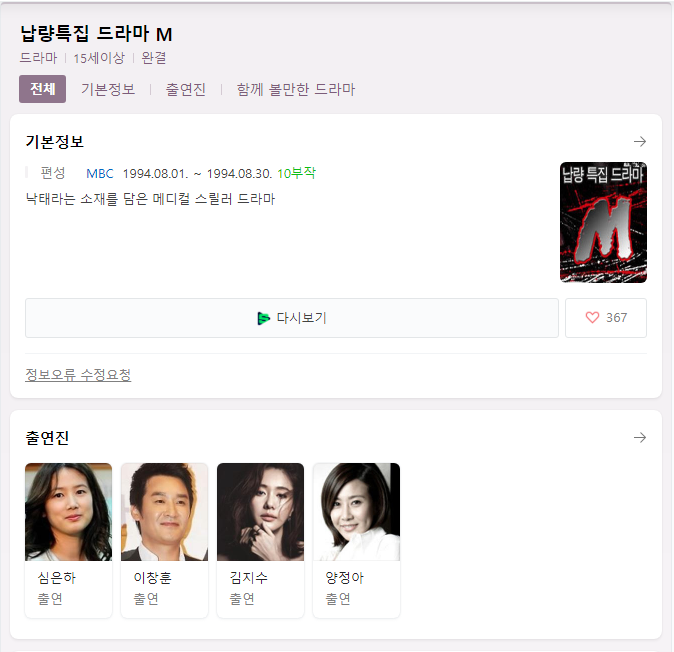Switch to the 기본정보 tab
Image resolution: width=674 pixels, height=652 pixels.
click(x=108, y=89)
